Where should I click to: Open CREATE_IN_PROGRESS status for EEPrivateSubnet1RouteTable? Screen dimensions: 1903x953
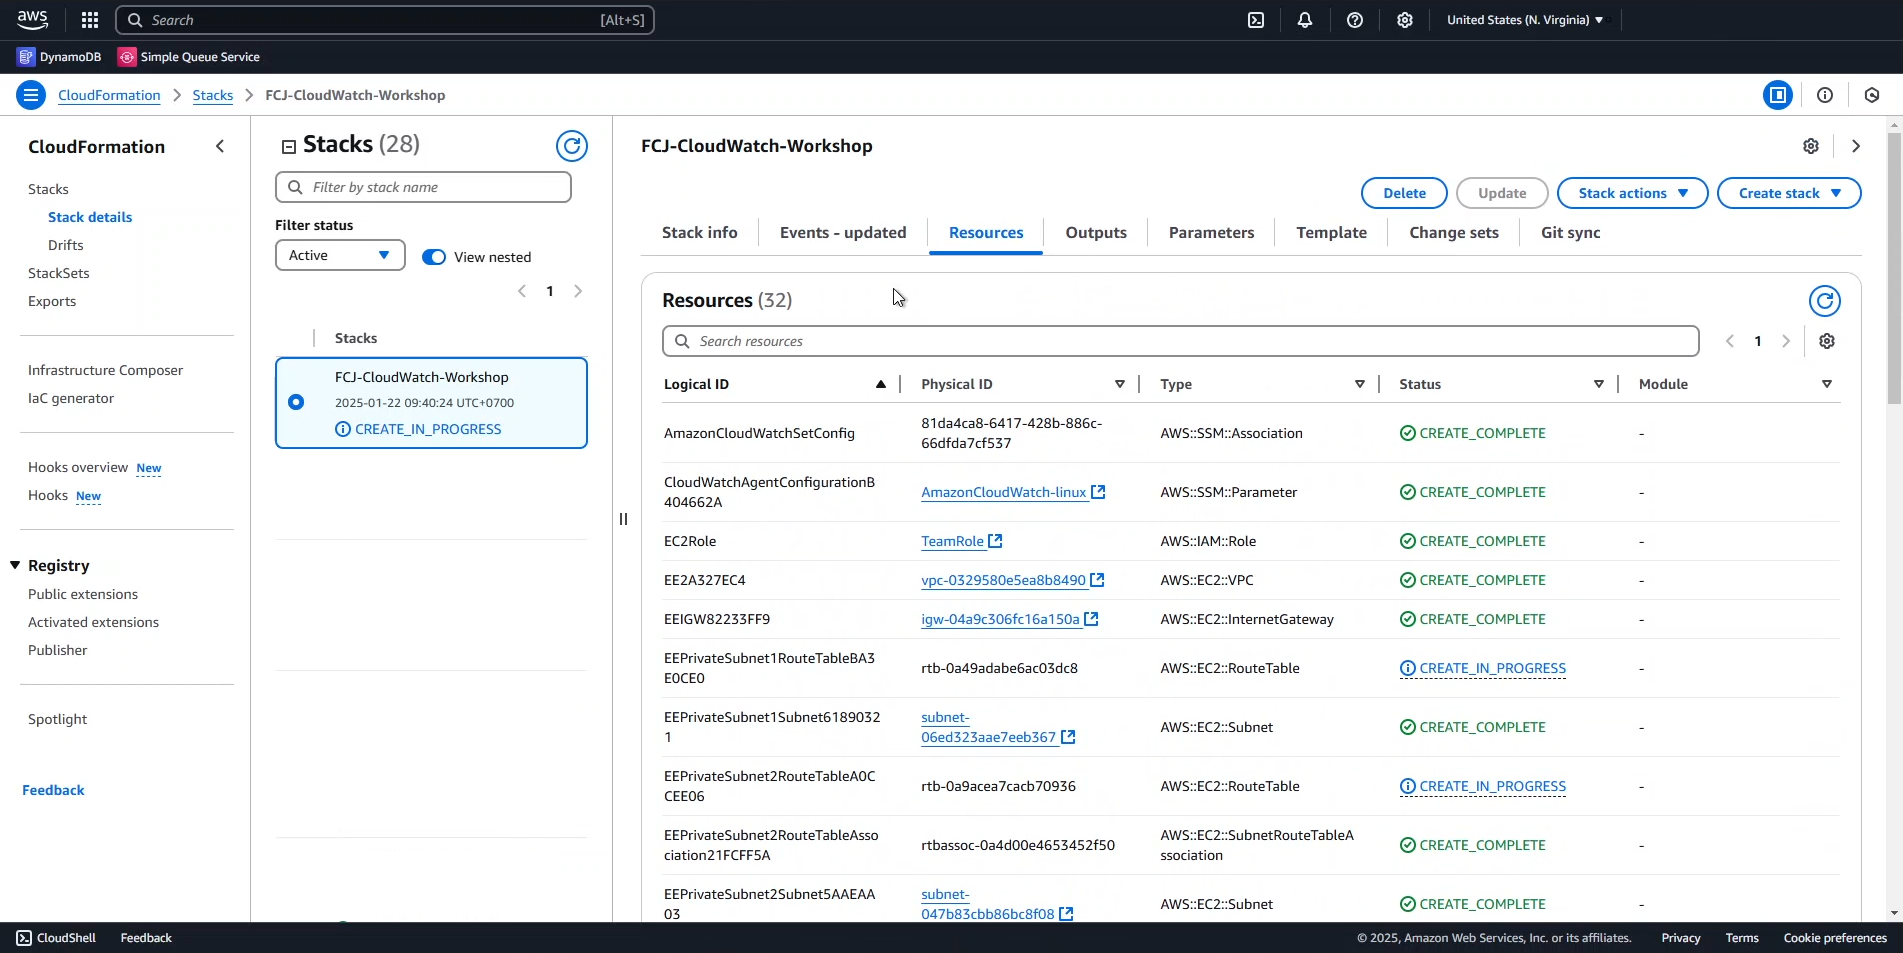click(x=1483, y=668)
